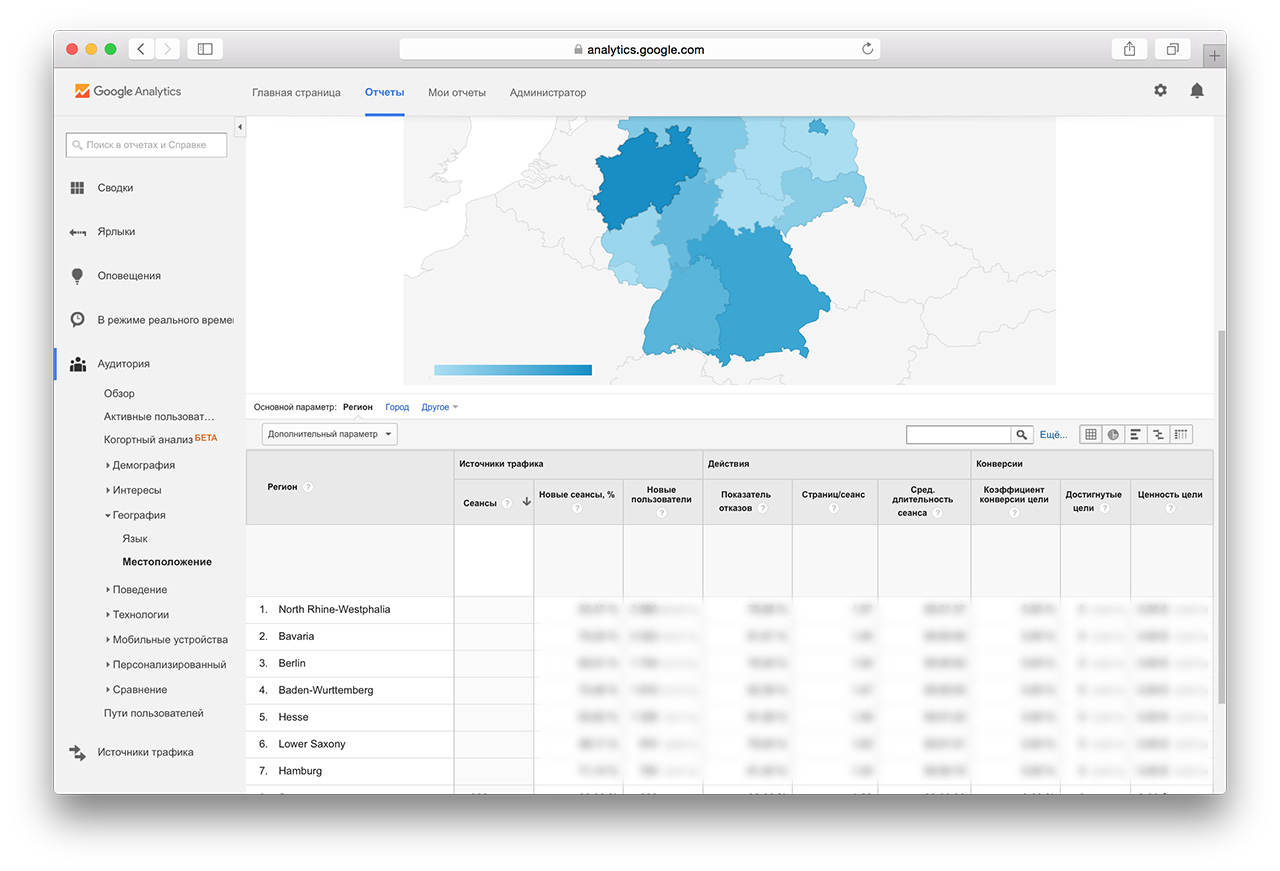The height and width of the screenshot is (871, 1280).
Task: Open the Главная страница tab
Action: click(296, 93)
